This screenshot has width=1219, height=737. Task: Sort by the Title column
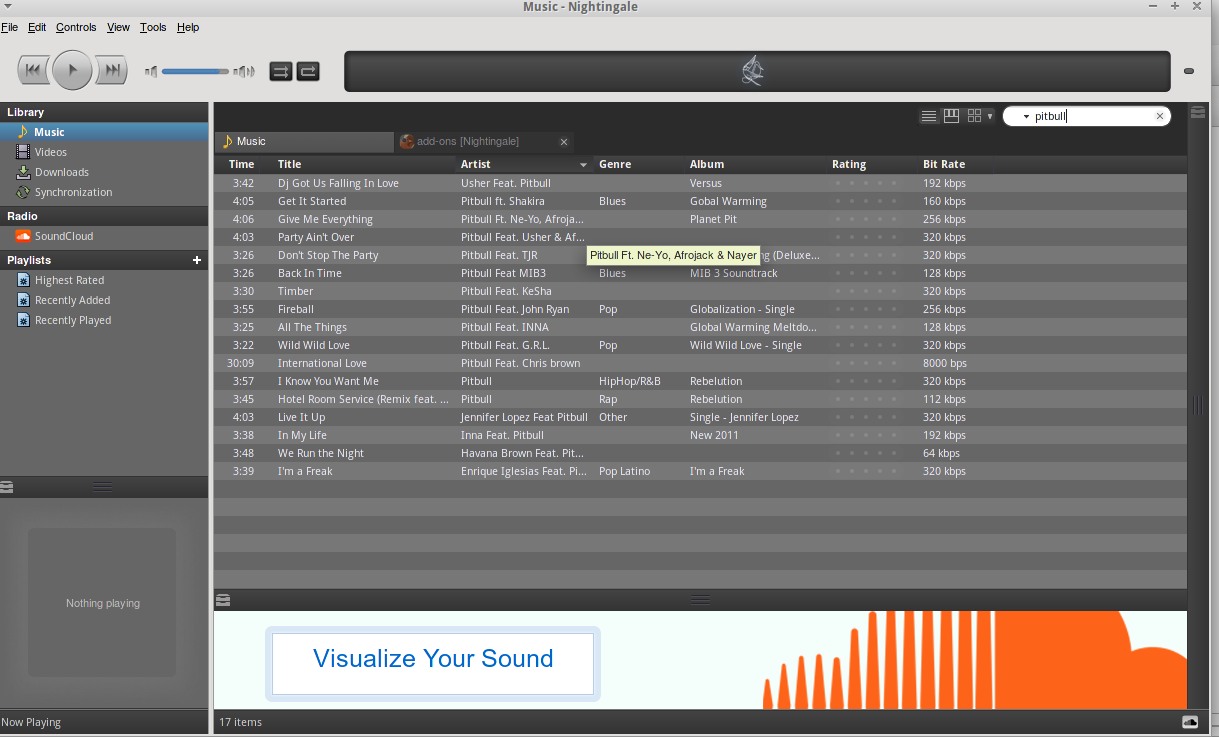coord(364,164)
